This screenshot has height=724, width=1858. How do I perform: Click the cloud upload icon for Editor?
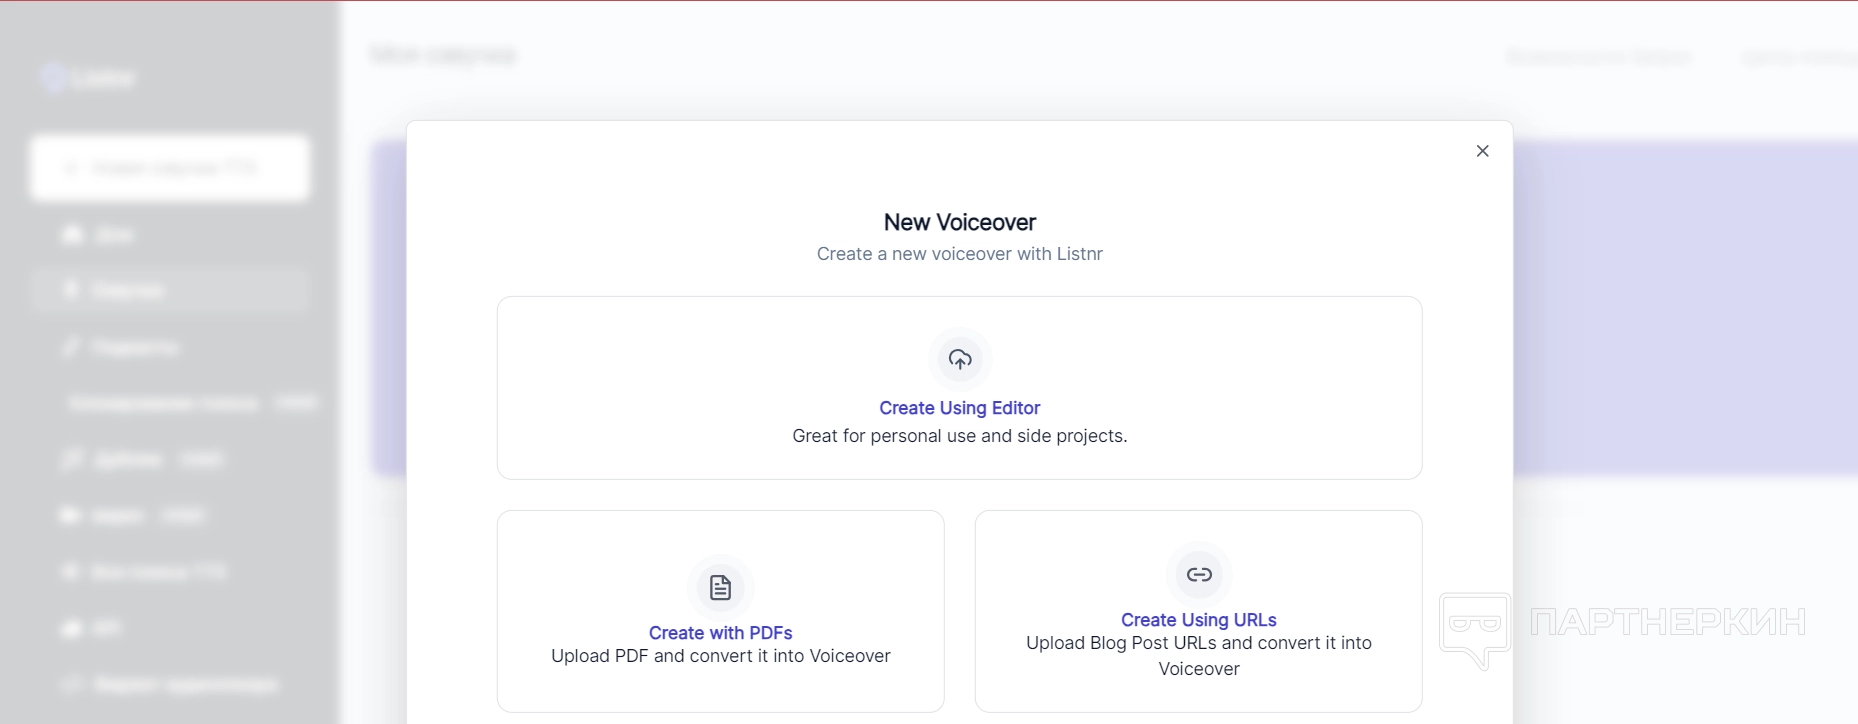(x=959, y=359)
